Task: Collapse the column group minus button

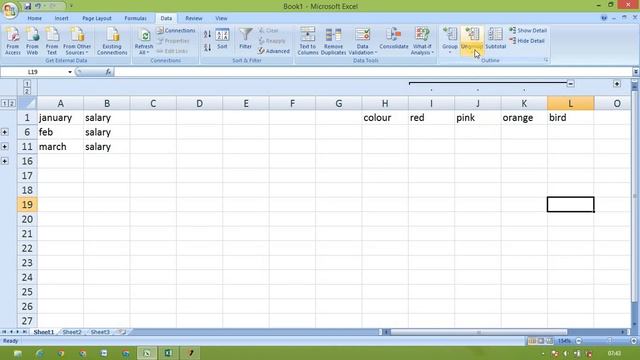Action: pos(571,84)
